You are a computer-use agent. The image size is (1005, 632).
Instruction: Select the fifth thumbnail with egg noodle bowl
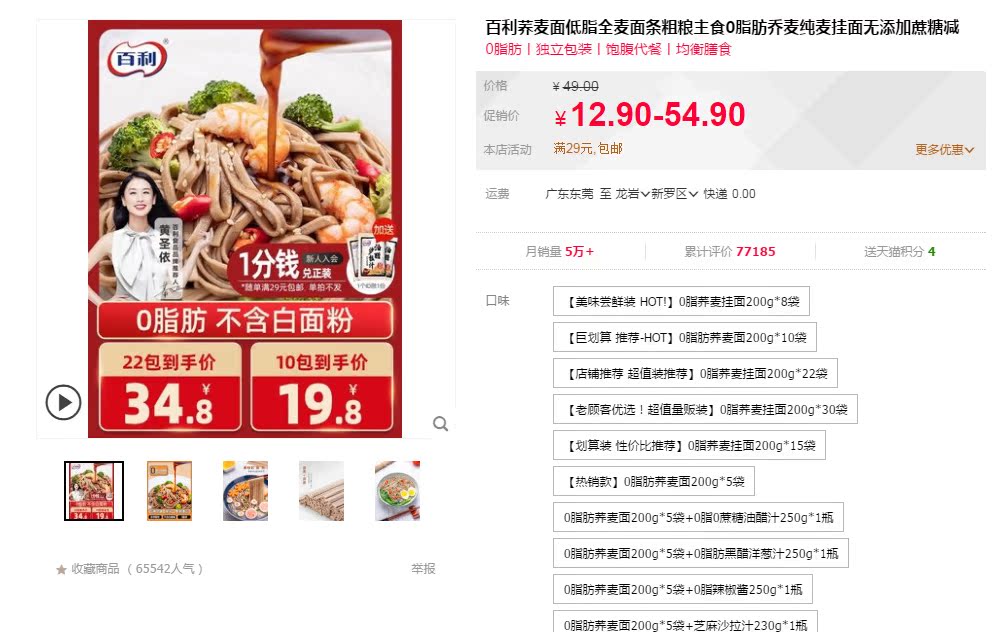click(397, 491)
